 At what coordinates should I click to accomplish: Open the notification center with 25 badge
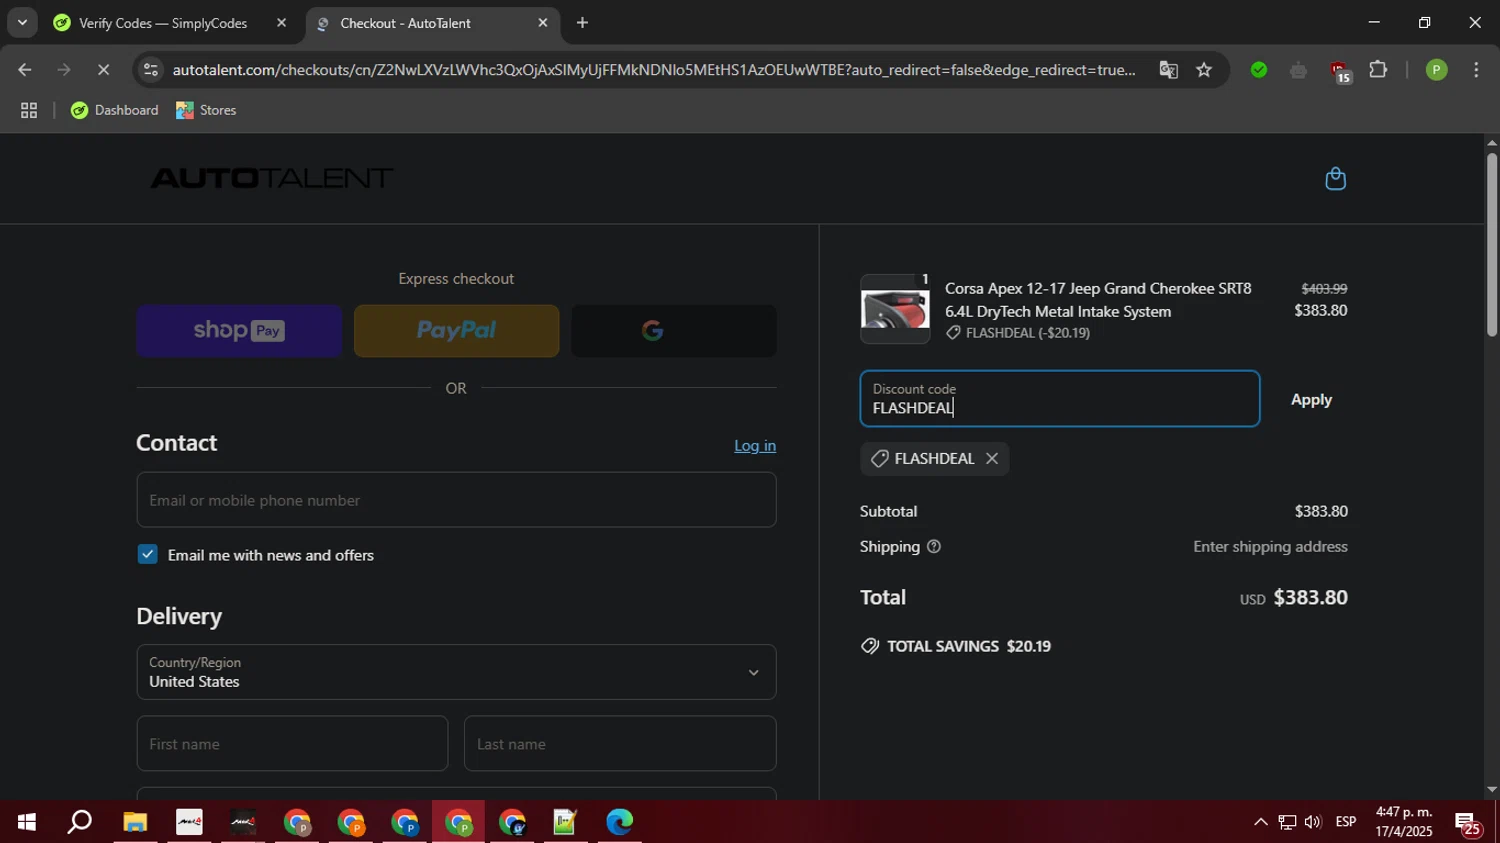[x=1468, y=823]
